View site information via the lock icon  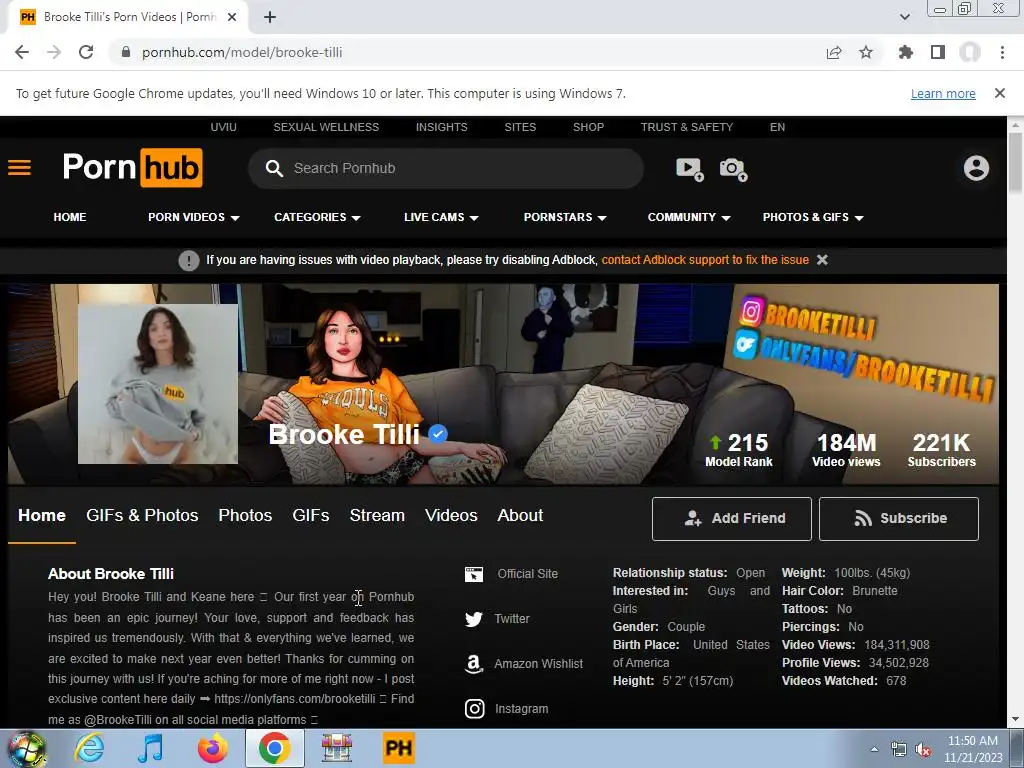[126, 52]
